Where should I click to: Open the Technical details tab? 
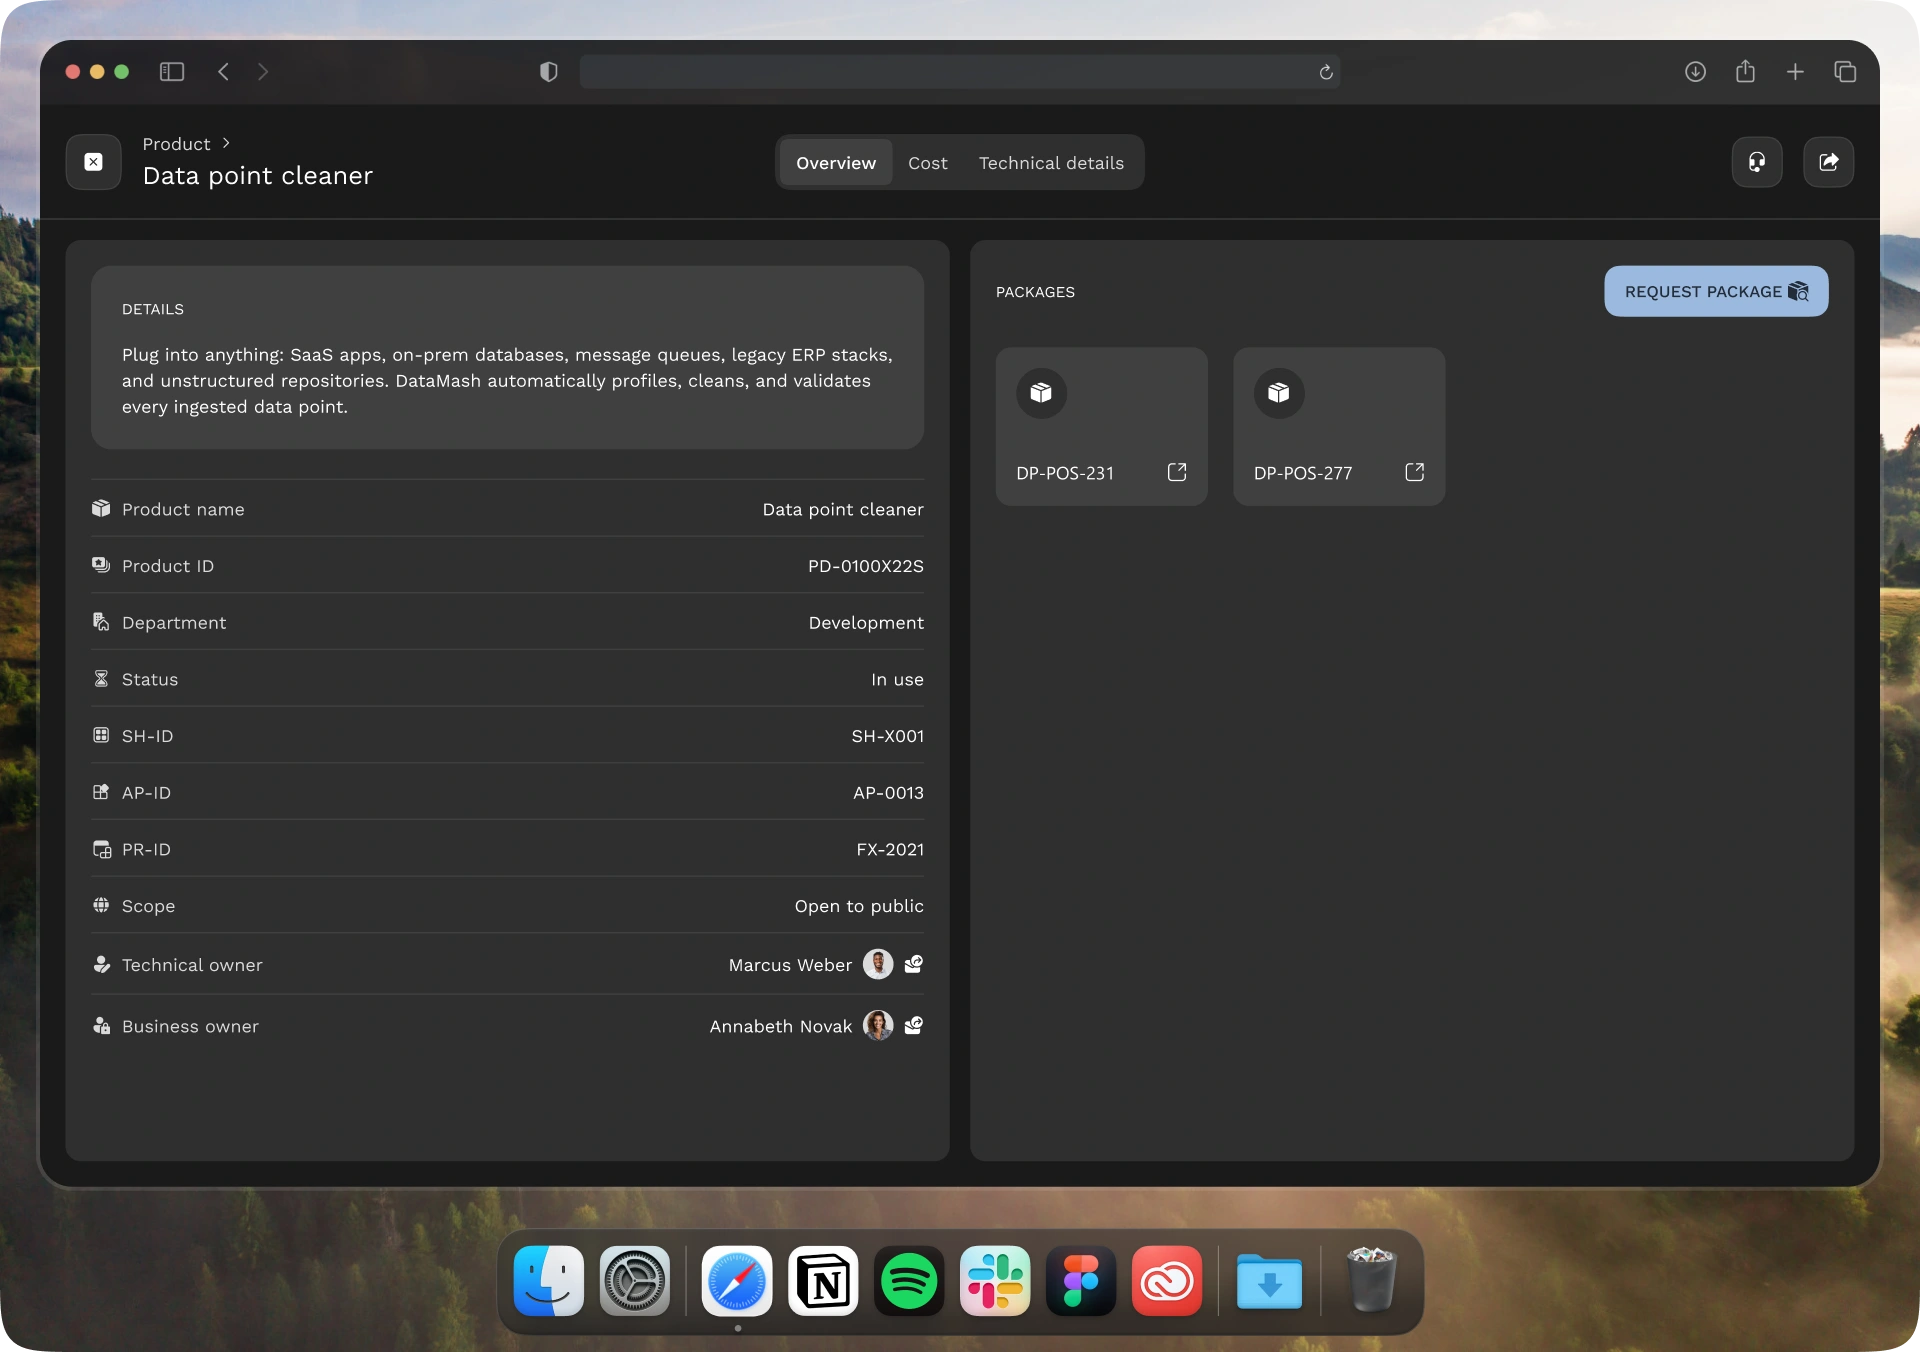tap(1050, 163)
